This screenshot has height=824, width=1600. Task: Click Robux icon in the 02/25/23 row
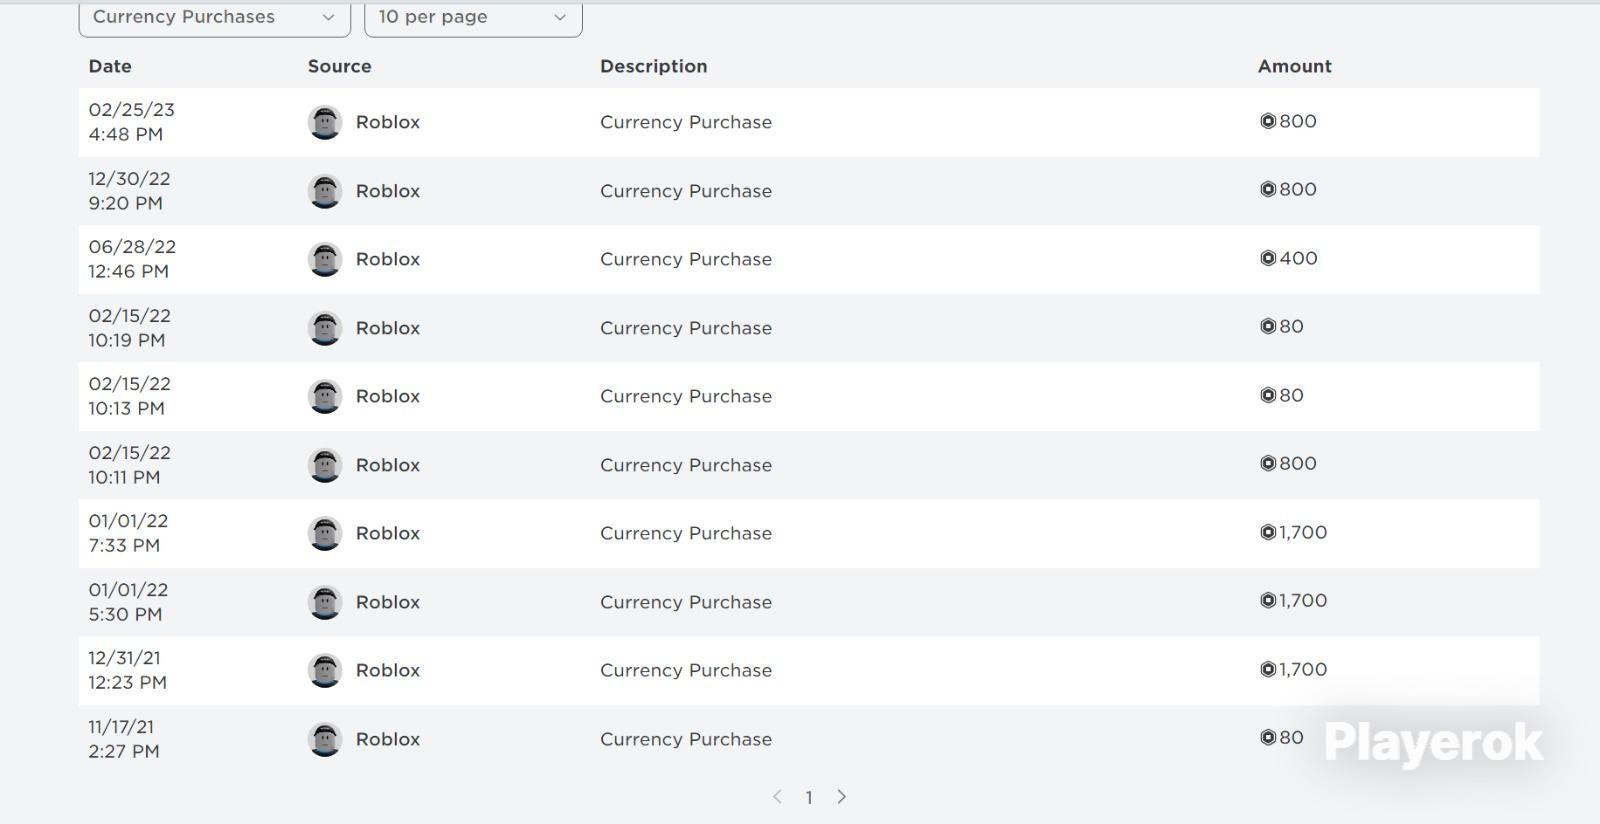point(1268,121)
